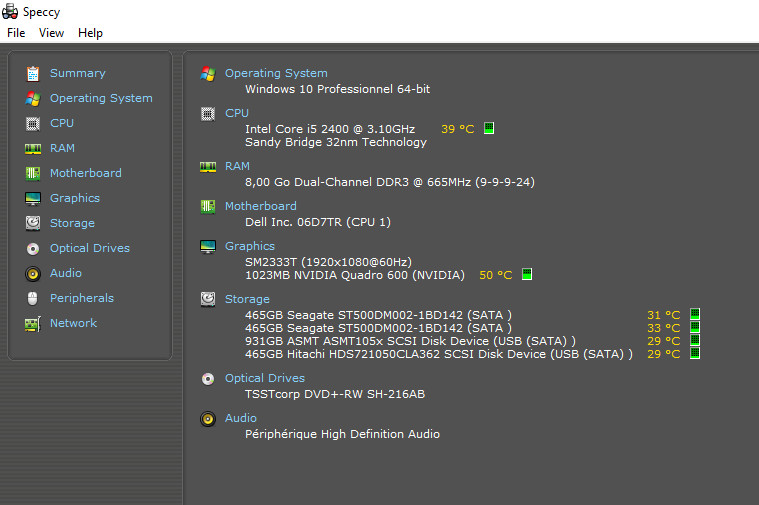The height and width of the screenshot is (505, 759).
Task: Click the CPU chip icon in sidebar
Action: (33, 123)
